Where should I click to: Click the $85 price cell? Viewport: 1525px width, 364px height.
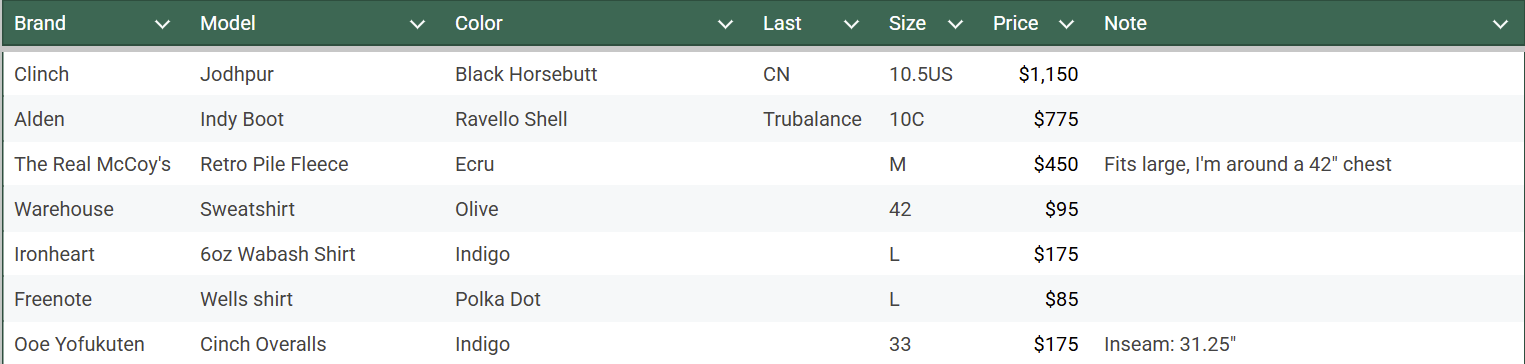click(1062, 299)
